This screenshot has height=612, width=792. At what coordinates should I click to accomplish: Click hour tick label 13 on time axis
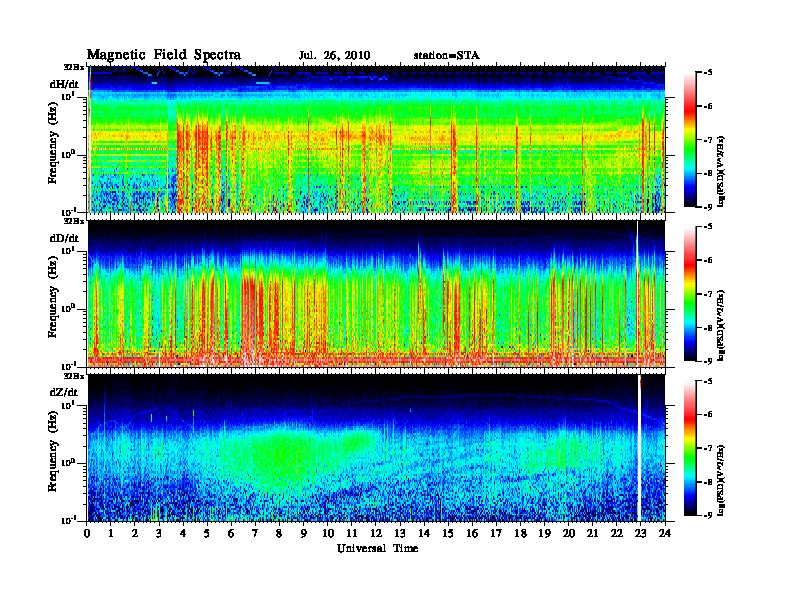tap(400, 534)
